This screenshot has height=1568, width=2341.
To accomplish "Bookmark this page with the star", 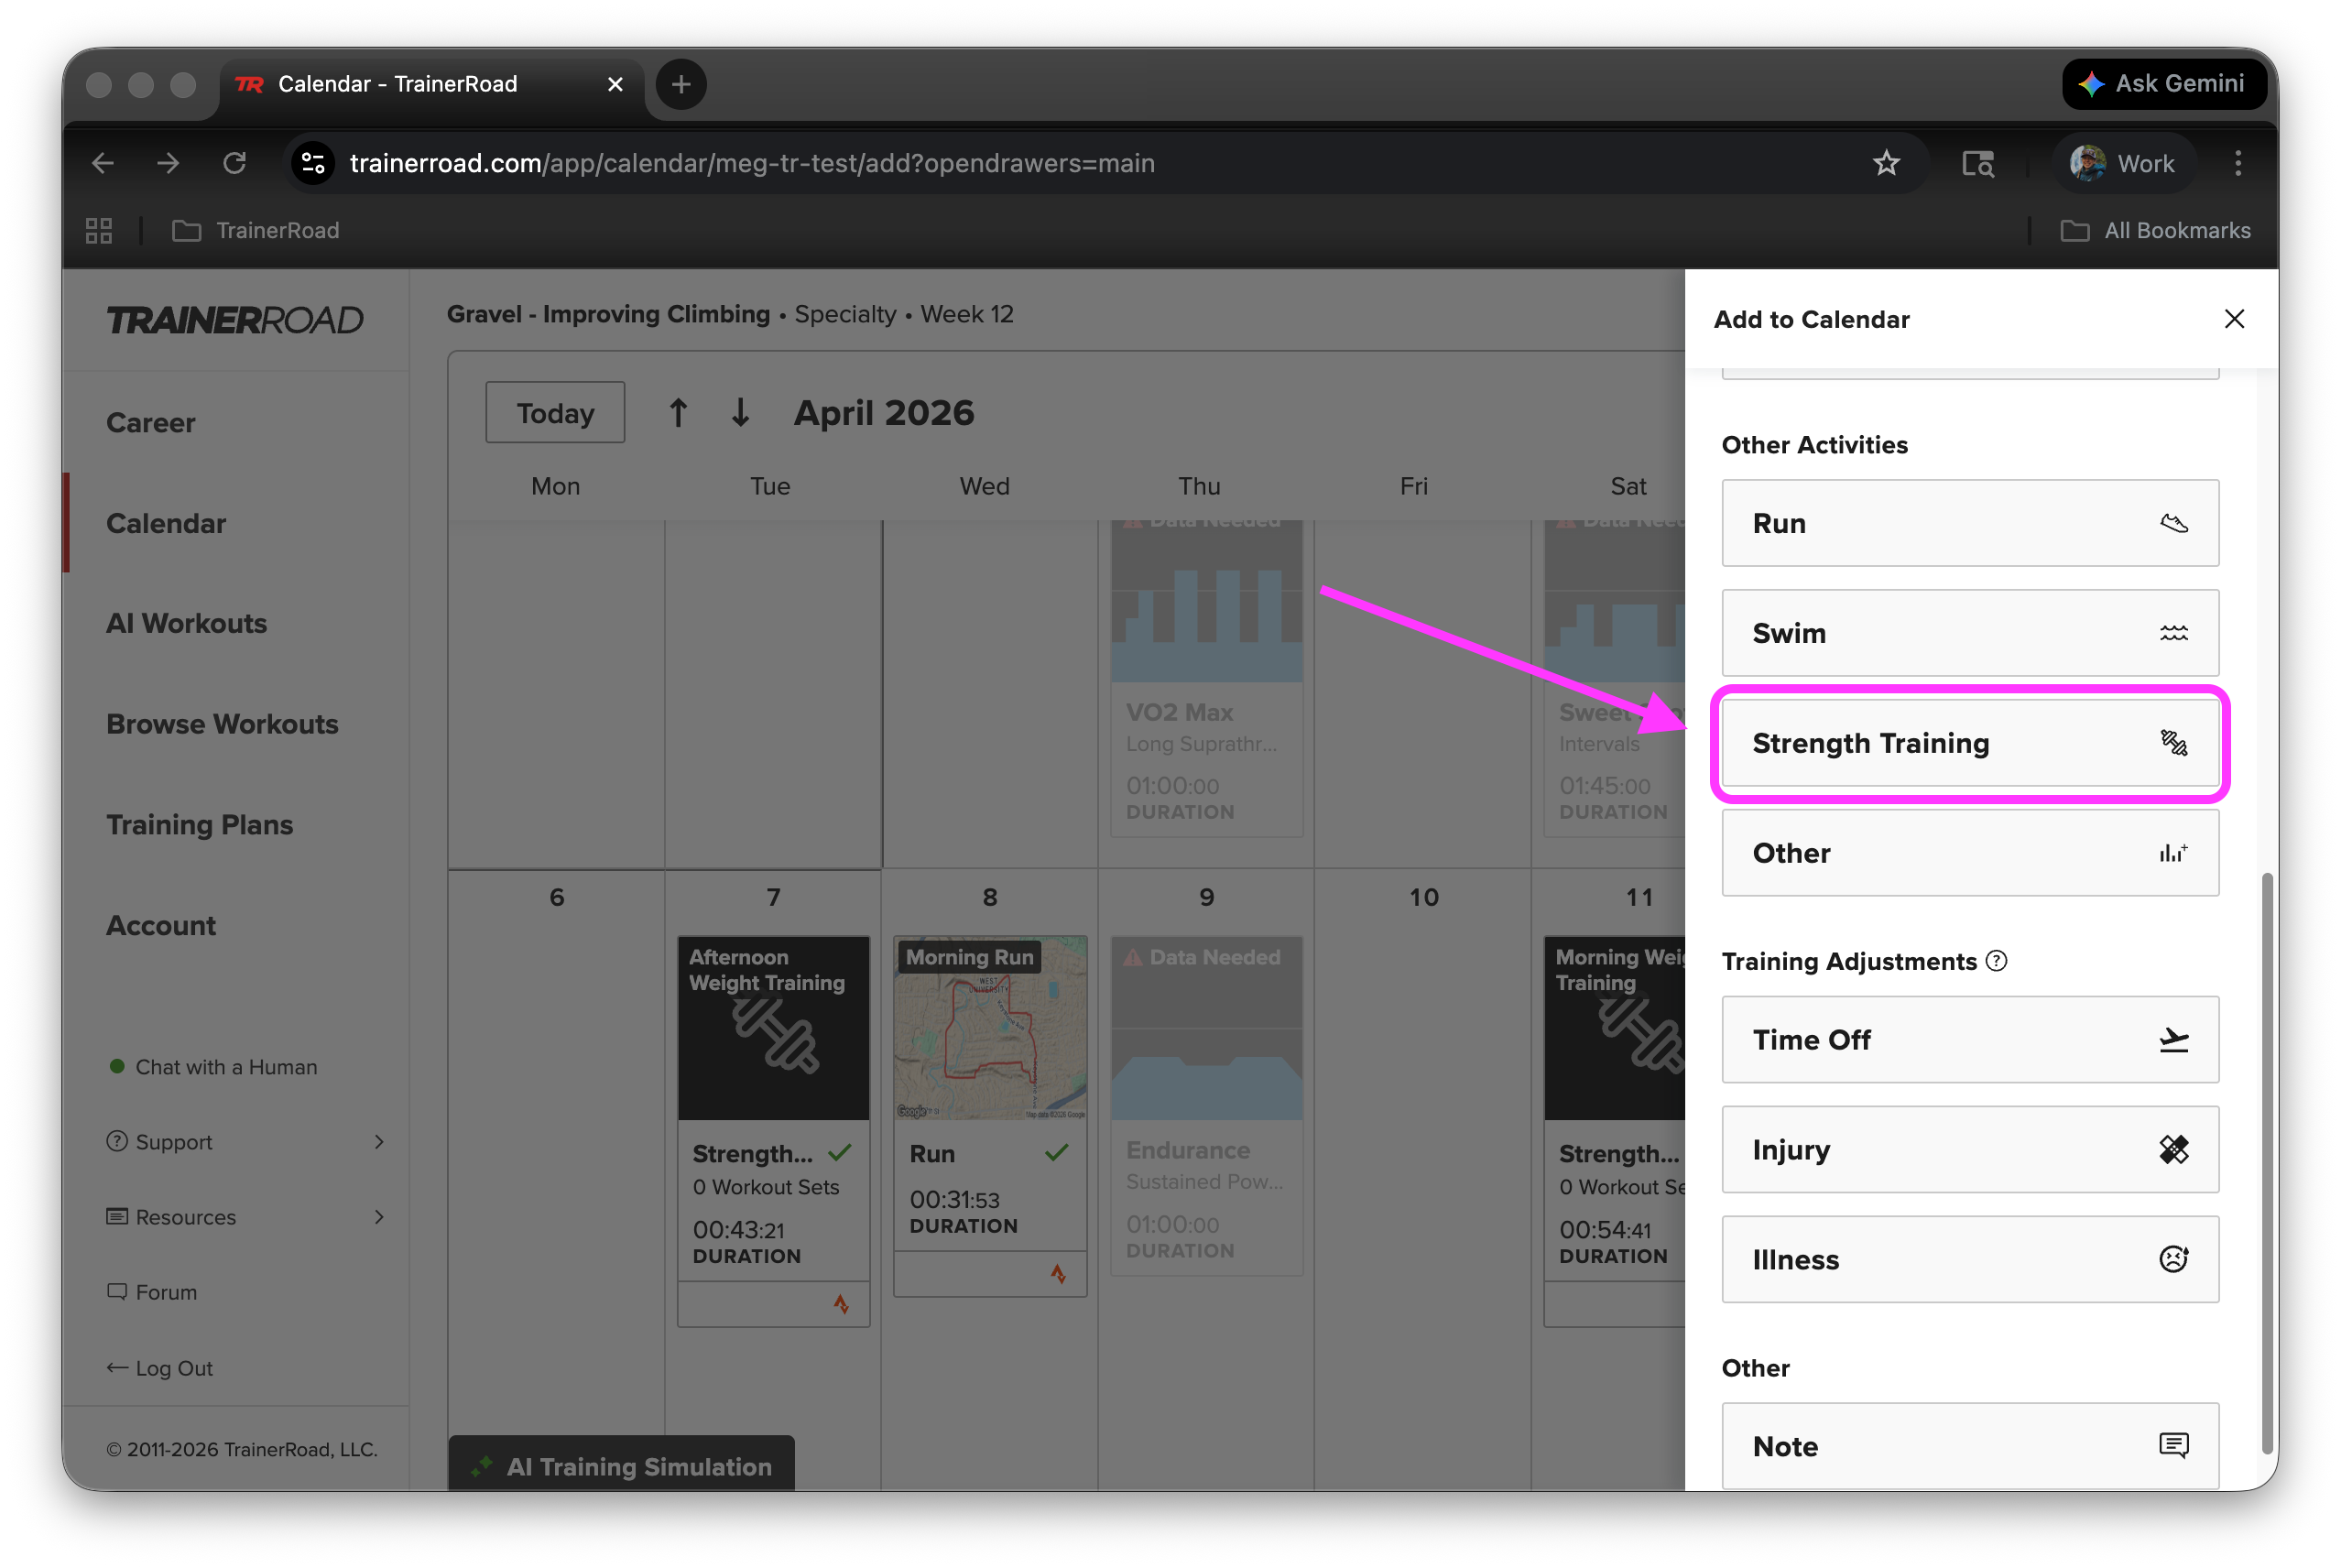I will point(1886,163).
